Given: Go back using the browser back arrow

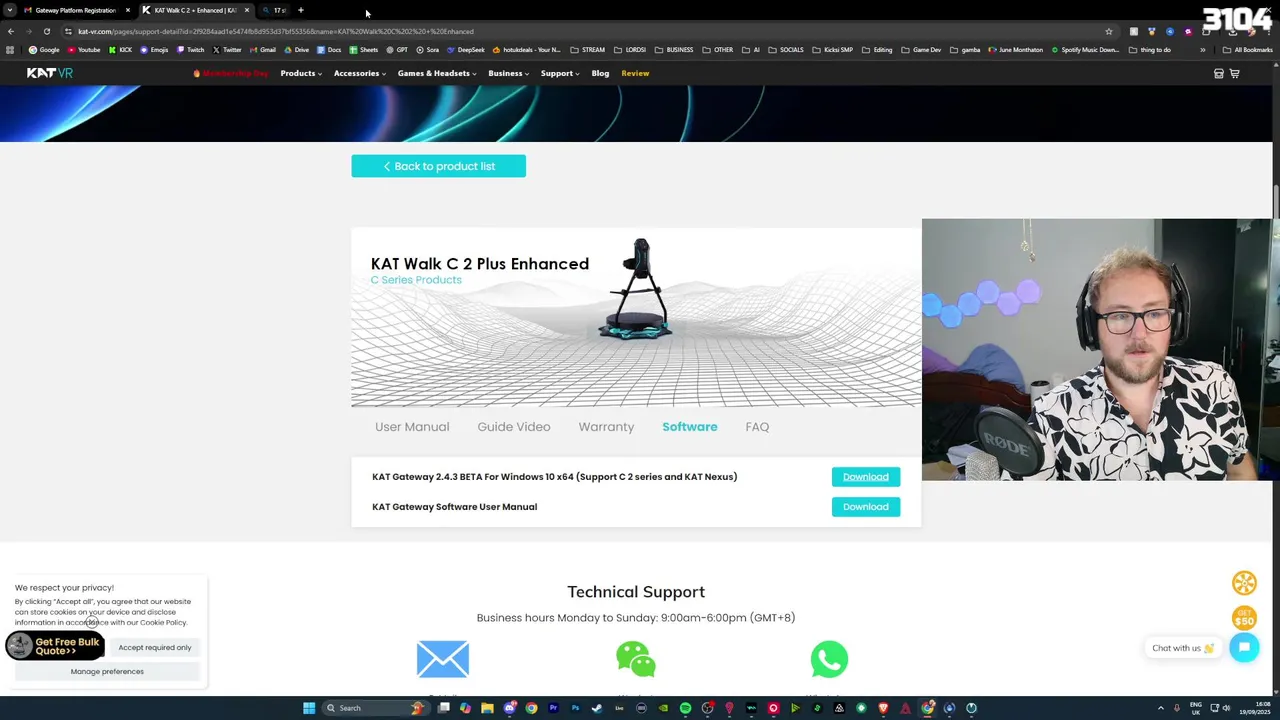Looking at the screenshot, I should point(11,31).
